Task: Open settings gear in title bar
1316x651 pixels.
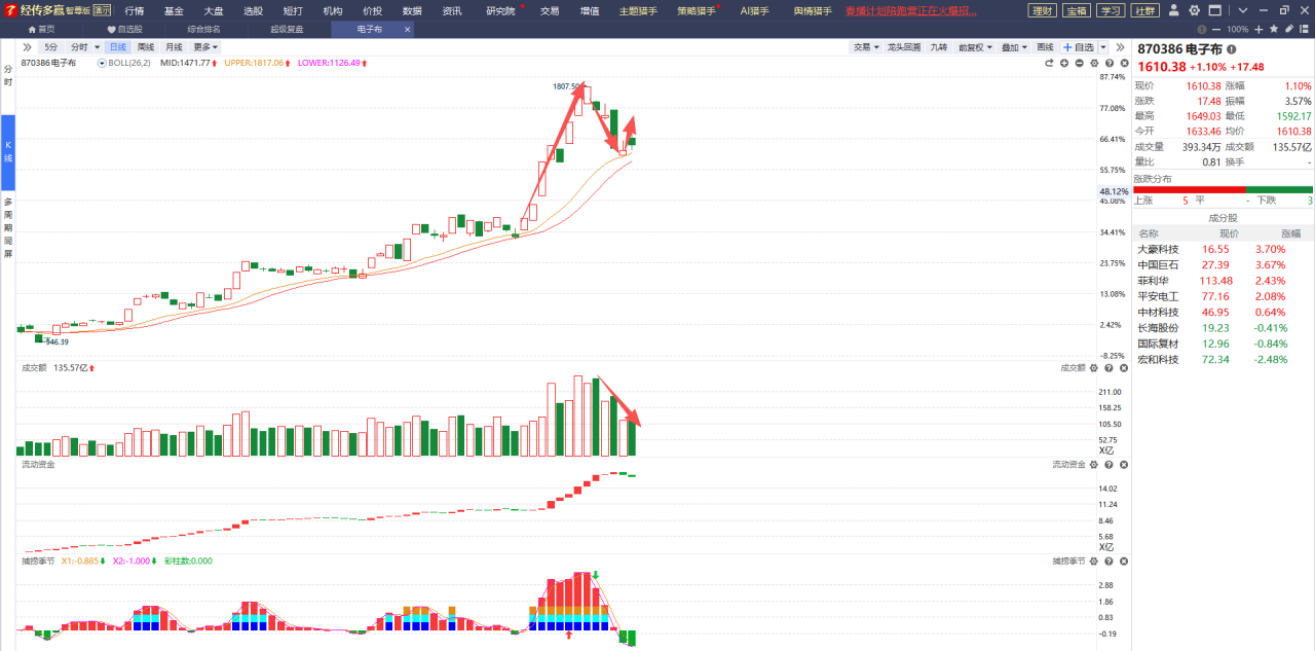Action: [1194, 10]
